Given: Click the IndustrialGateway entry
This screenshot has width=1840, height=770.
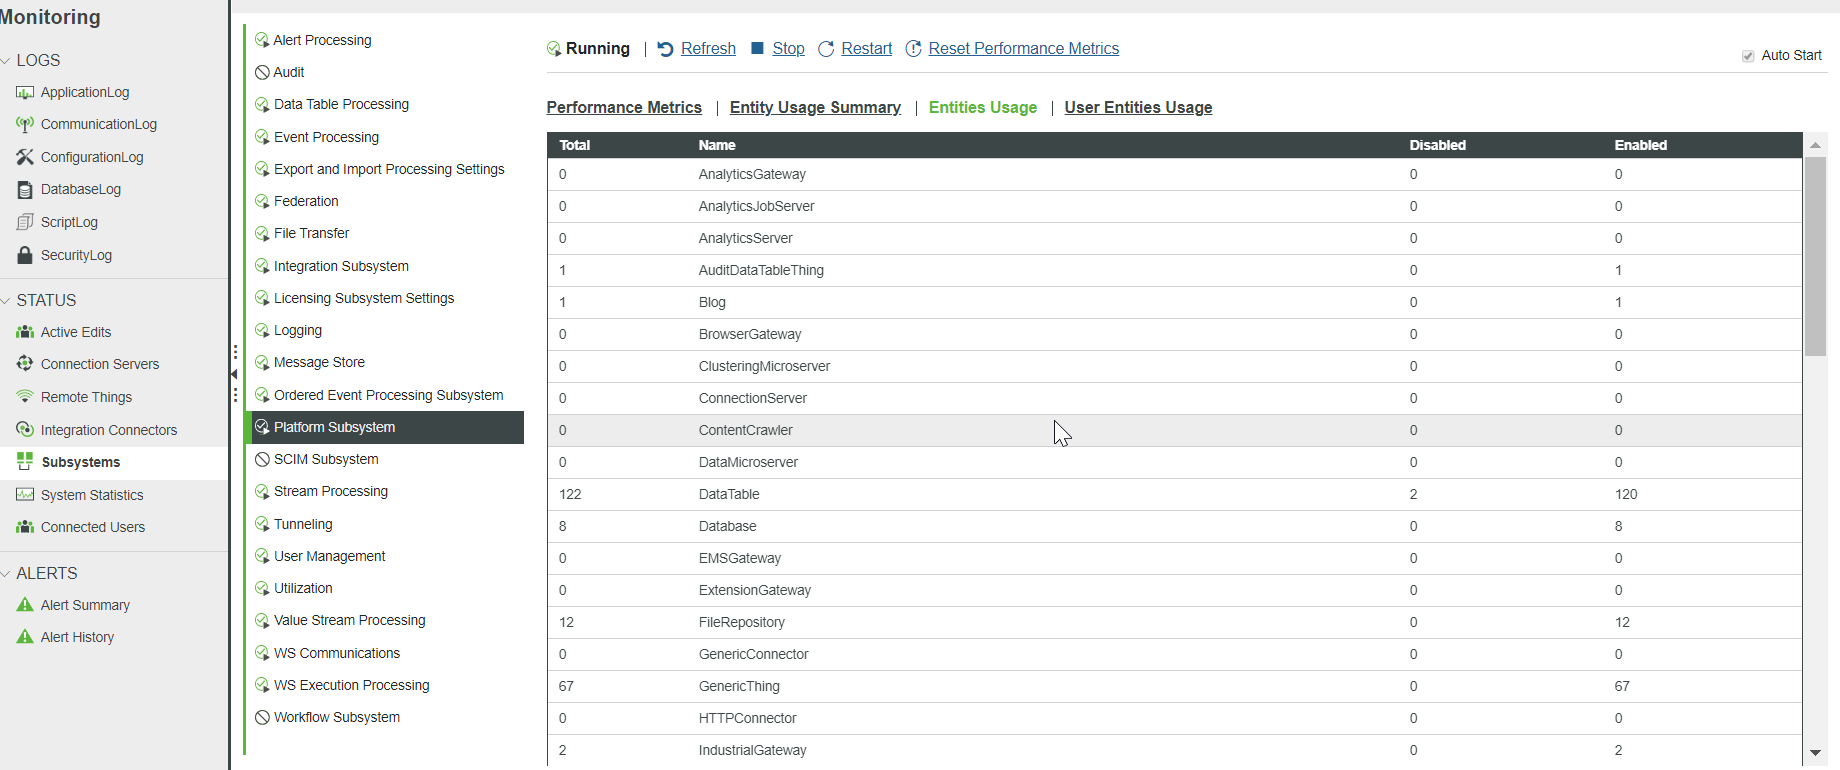Looking at the screenshot, I should tap(752, 750).
